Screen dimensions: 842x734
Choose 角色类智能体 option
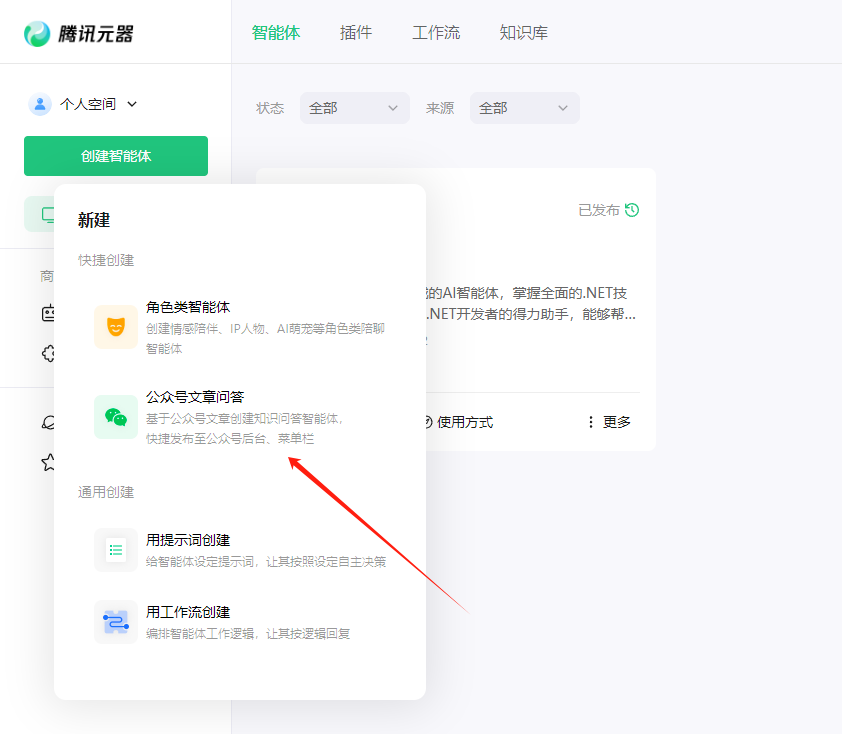240,327
